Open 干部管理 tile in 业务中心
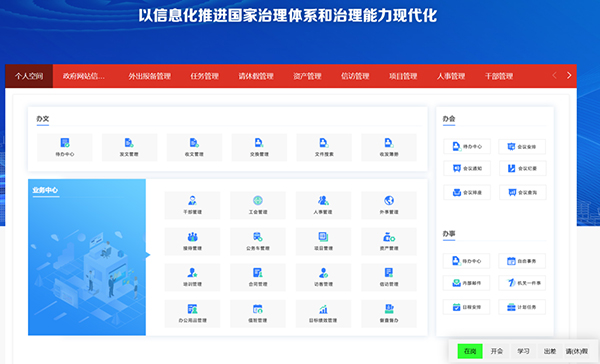Viewport: 600px width, 364px height. 192,206
